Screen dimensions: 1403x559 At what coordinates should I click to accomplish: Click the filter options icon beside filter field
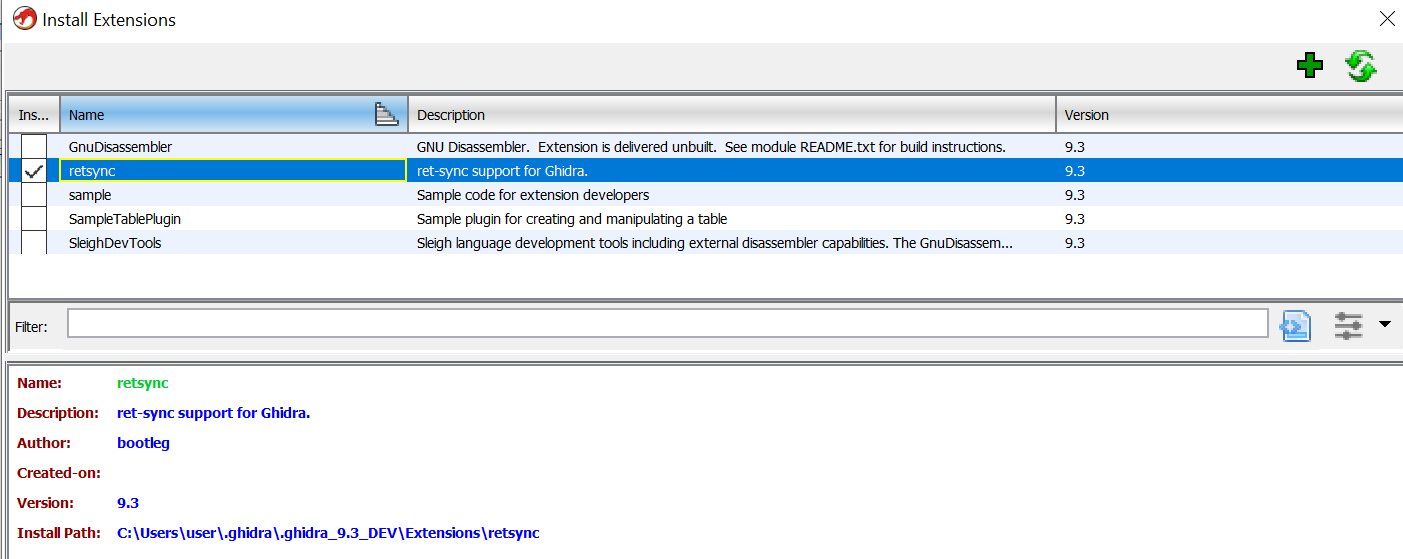[x=1296, y=324]
